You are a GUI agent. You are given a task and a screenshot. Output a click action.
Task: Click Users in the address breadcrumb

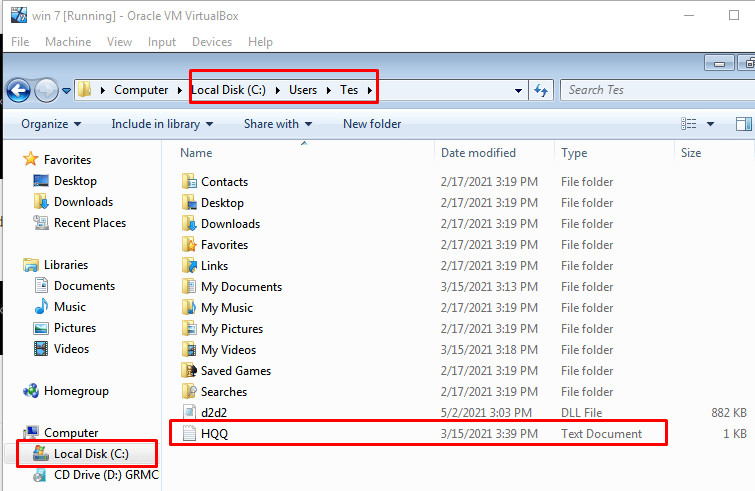pos(303,90)
